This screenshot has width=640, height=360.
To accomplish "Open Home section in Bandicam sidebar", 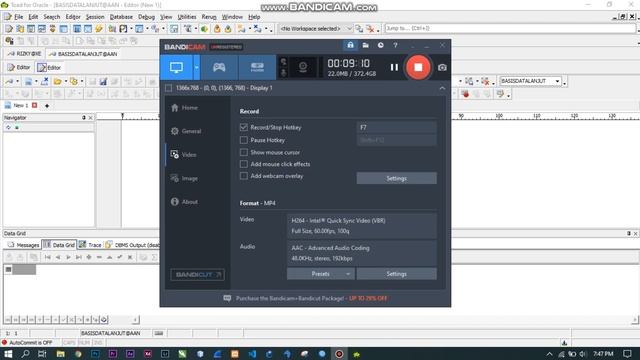I will point(184,108).
